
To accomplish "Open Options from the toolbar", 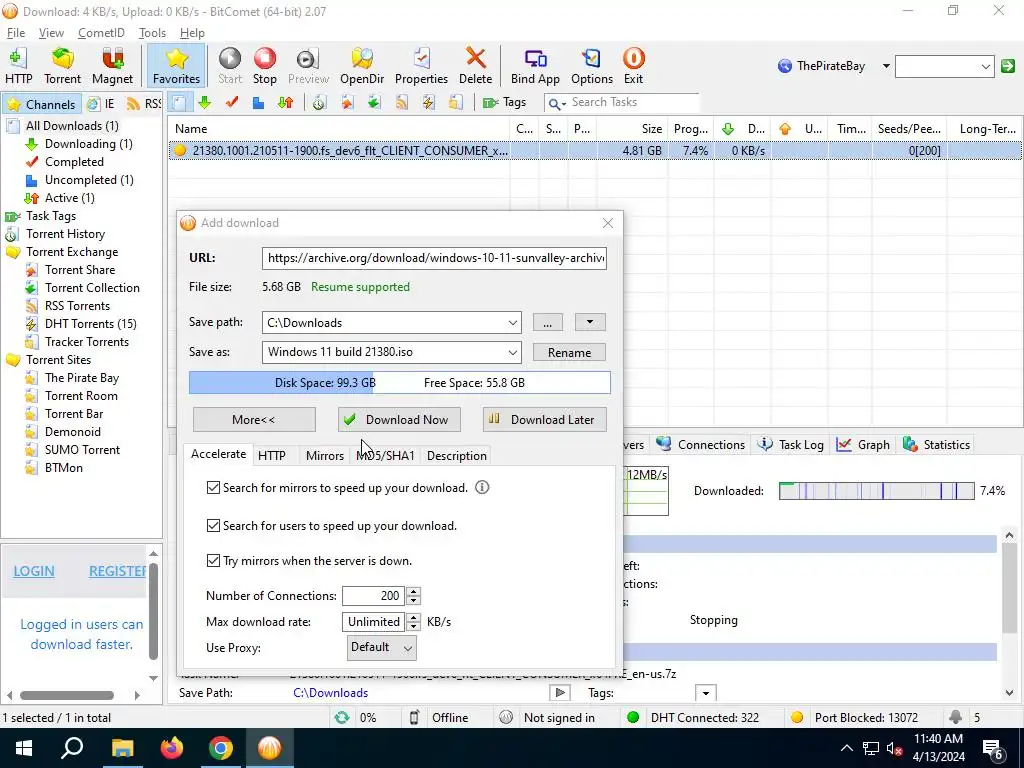I will click(x=592, y=66).
